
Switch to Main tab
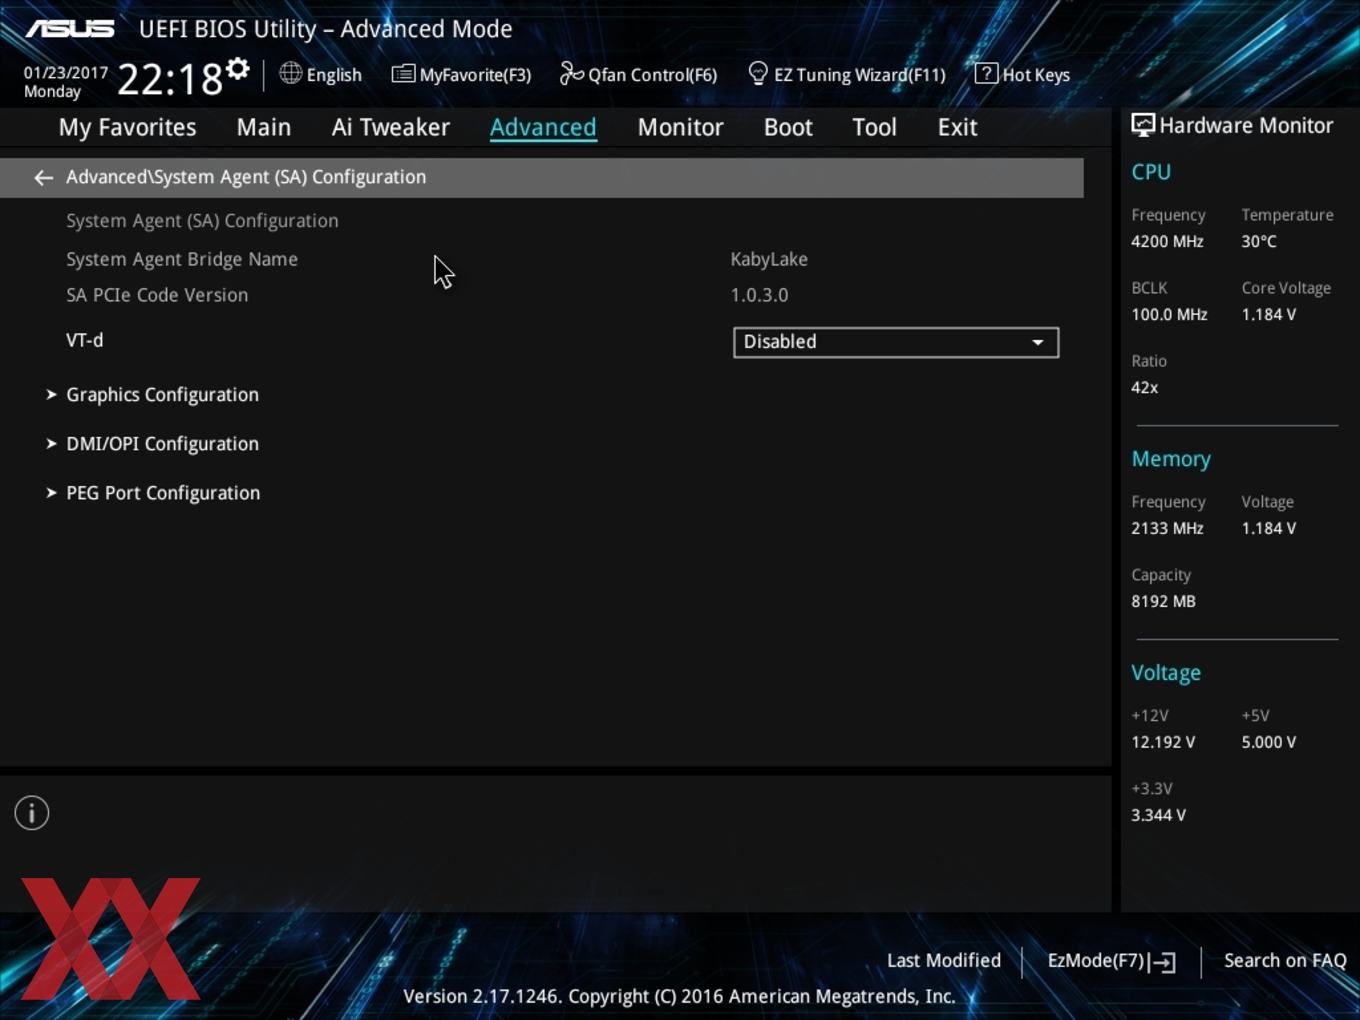264,128
